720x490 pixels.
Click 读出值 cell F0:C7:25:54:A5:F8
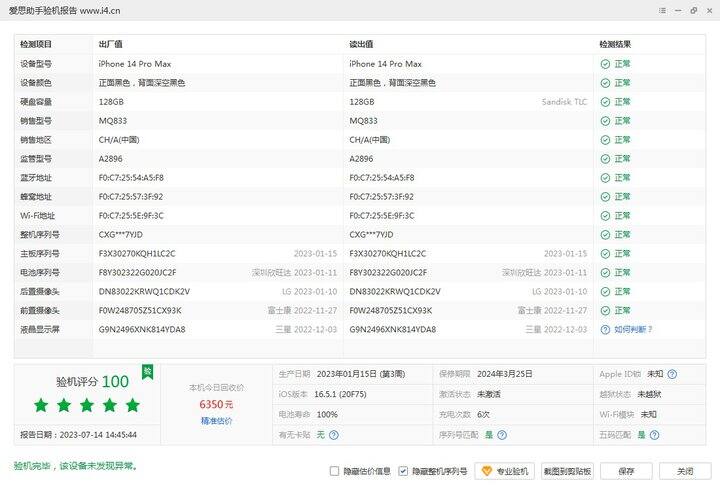382,178
